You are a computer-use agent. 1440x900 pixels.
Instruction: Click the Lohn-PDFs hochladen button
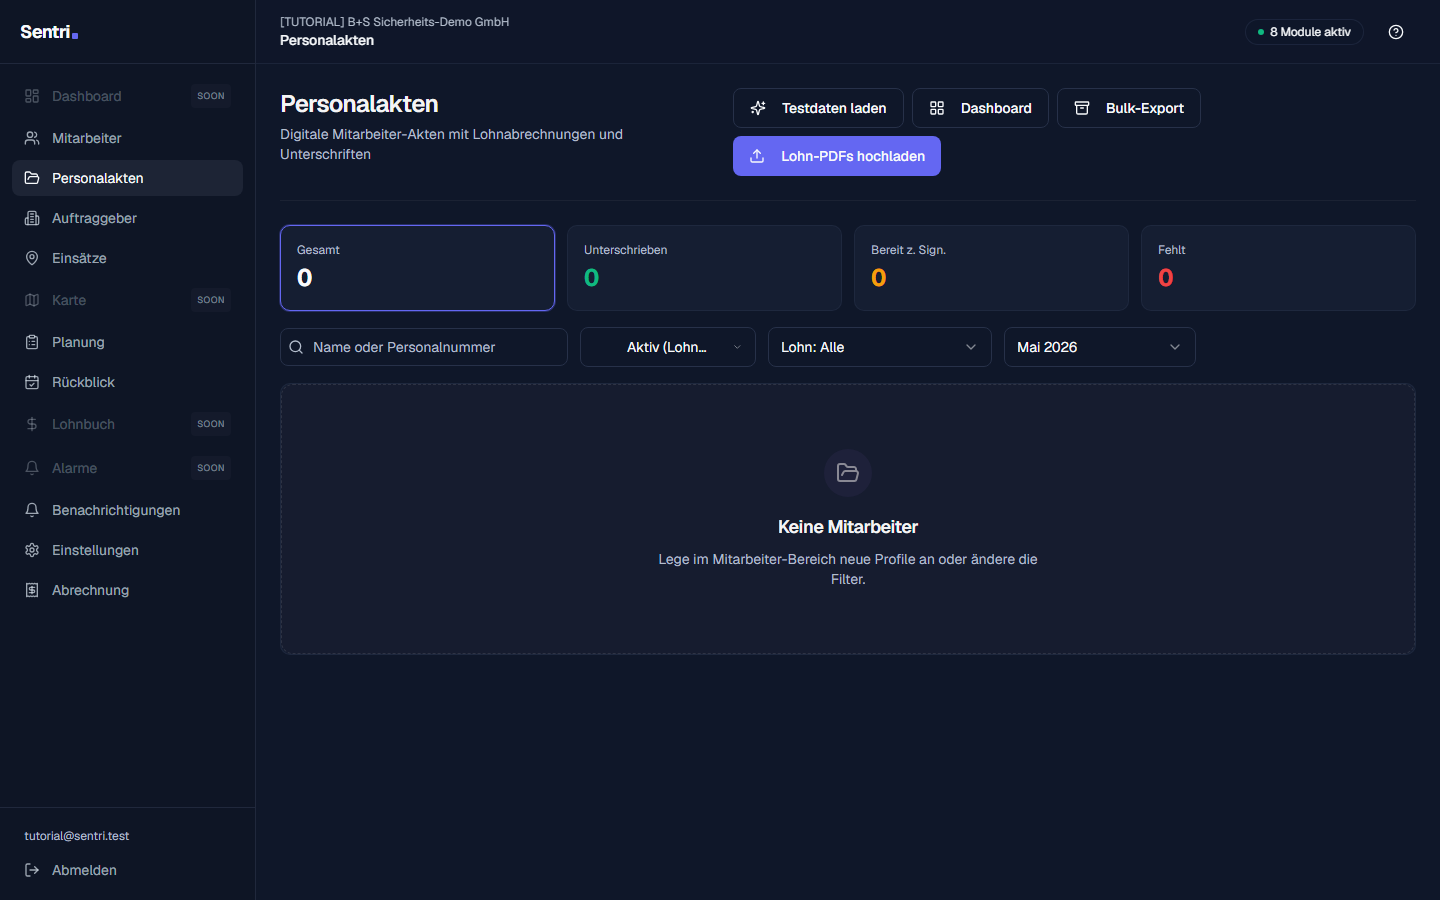[837, 156]
